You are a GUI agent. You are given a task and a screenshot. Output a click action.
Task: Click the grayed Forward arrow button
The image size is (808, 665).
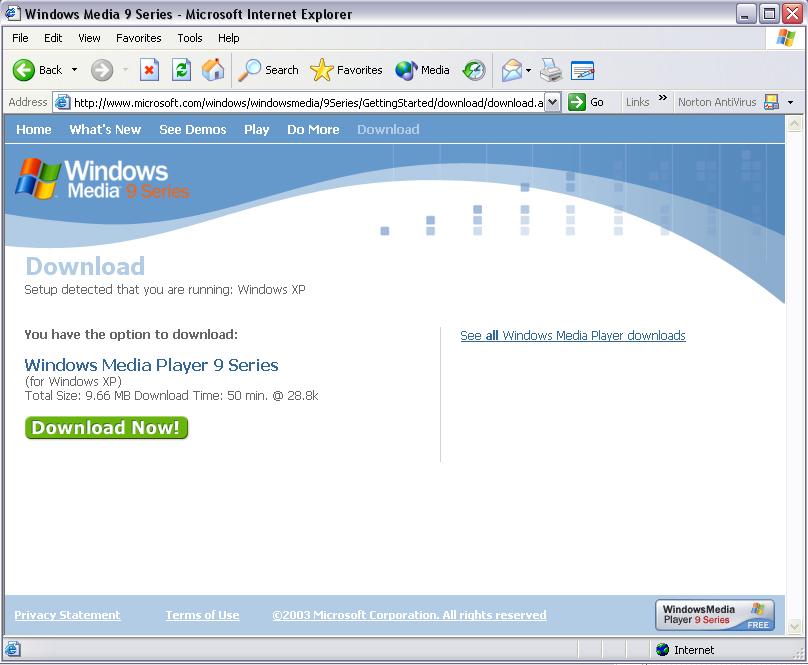tap(102, 70)
